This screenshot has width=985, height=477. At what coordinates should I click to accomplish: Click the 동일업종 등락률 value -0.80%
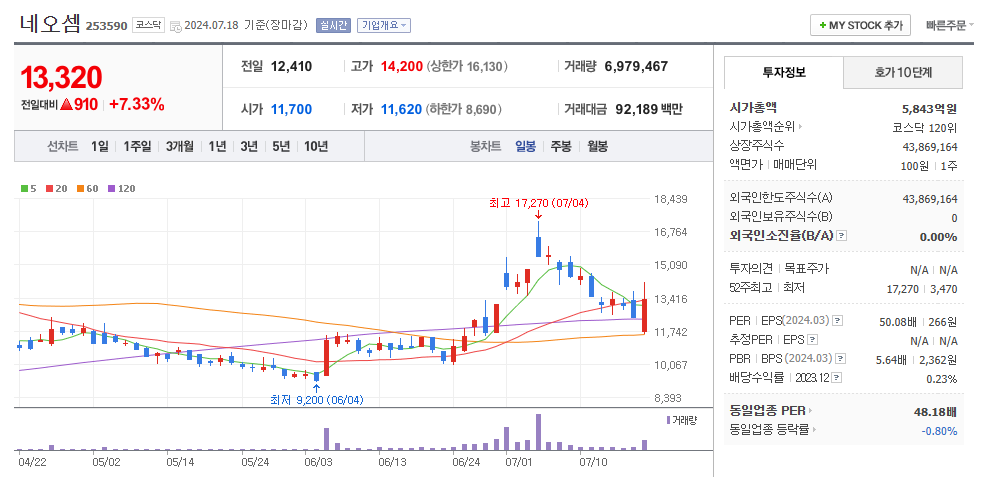click(x=939, y=430)
